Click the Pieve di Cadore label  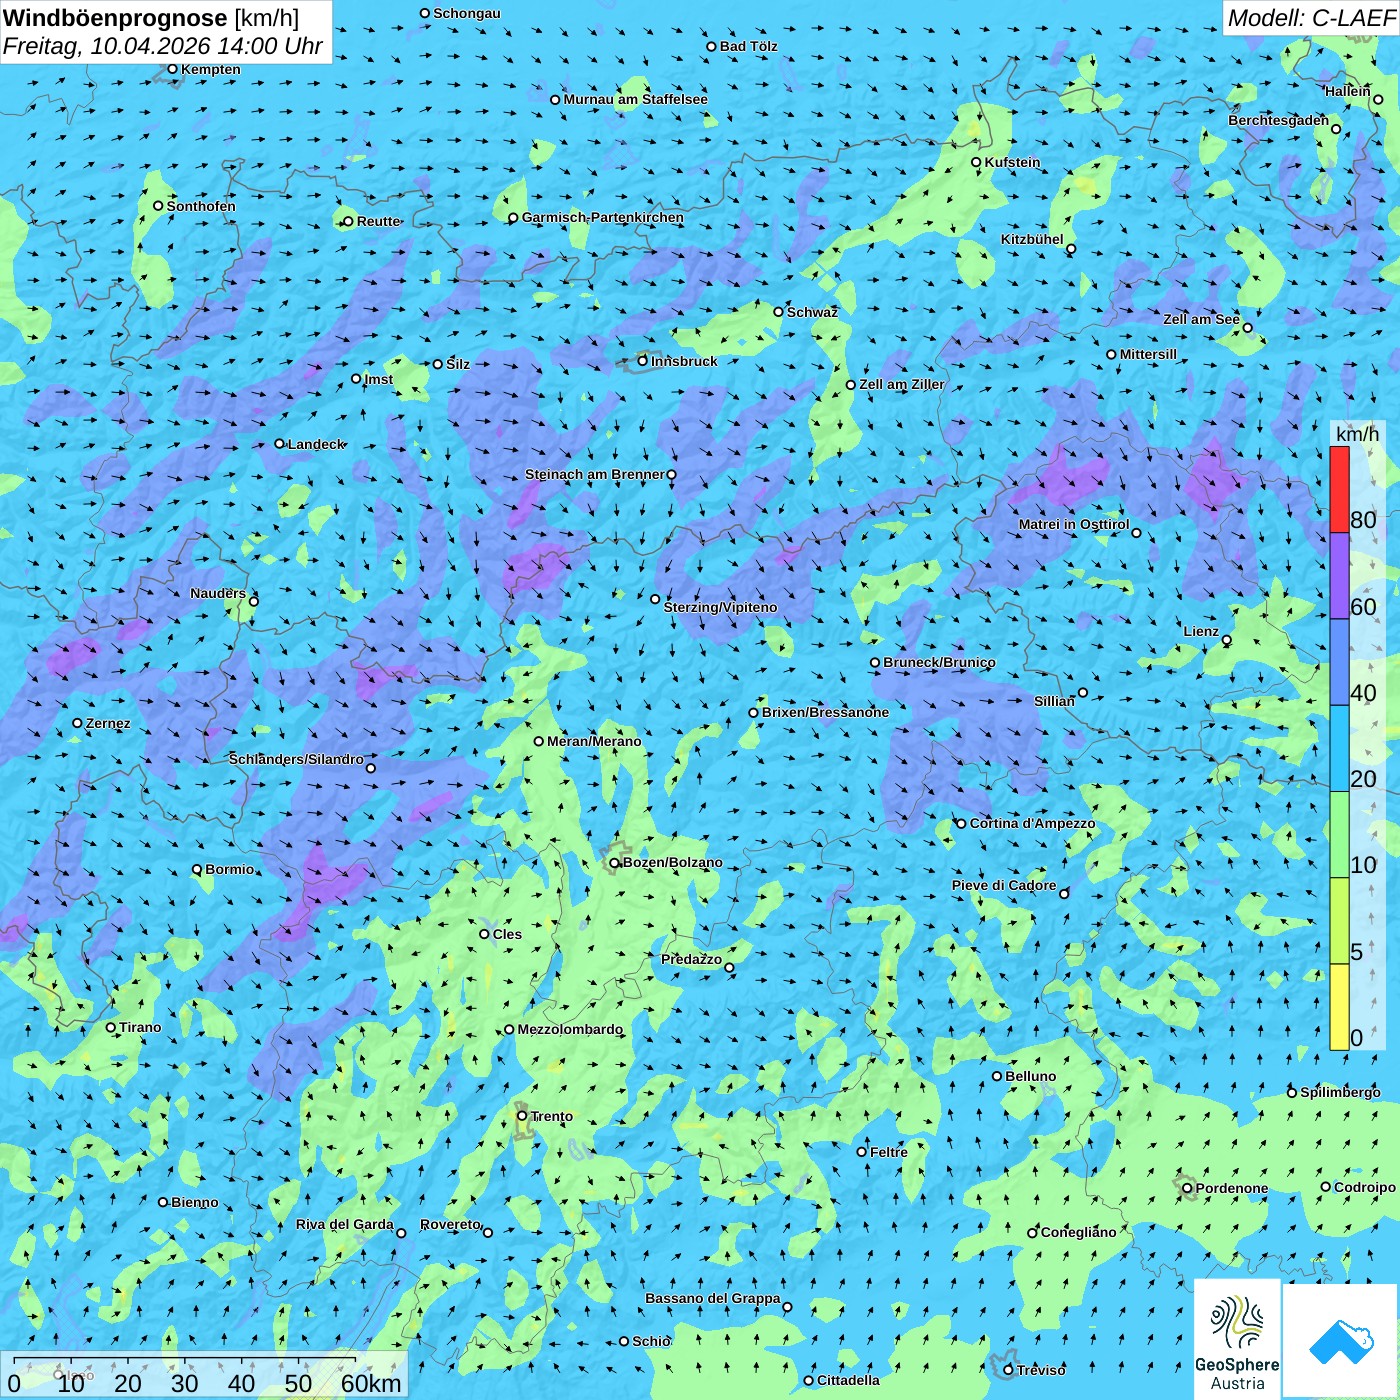1004,885
